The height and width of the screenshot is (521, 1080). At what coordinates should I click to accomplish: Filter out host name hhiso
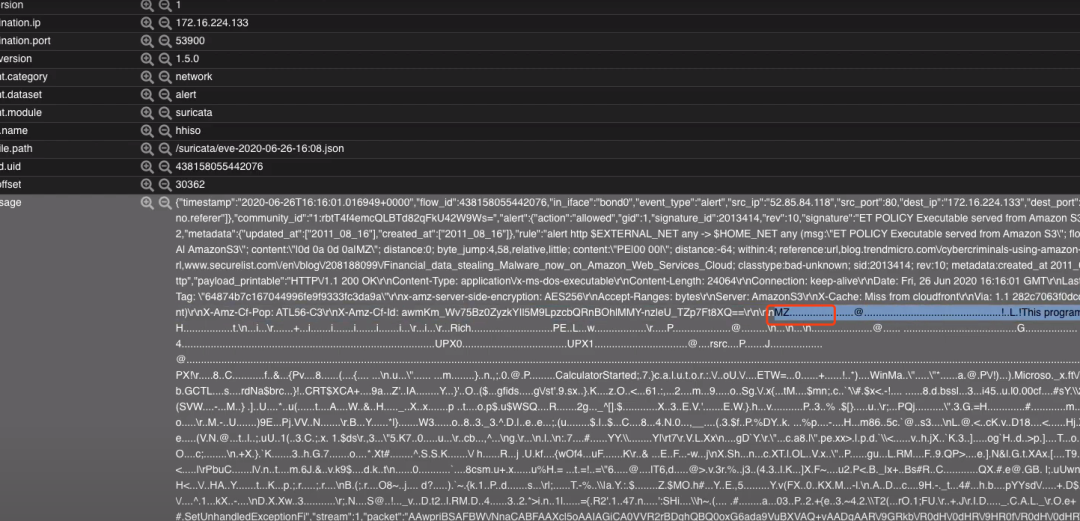tap(165, 130)
